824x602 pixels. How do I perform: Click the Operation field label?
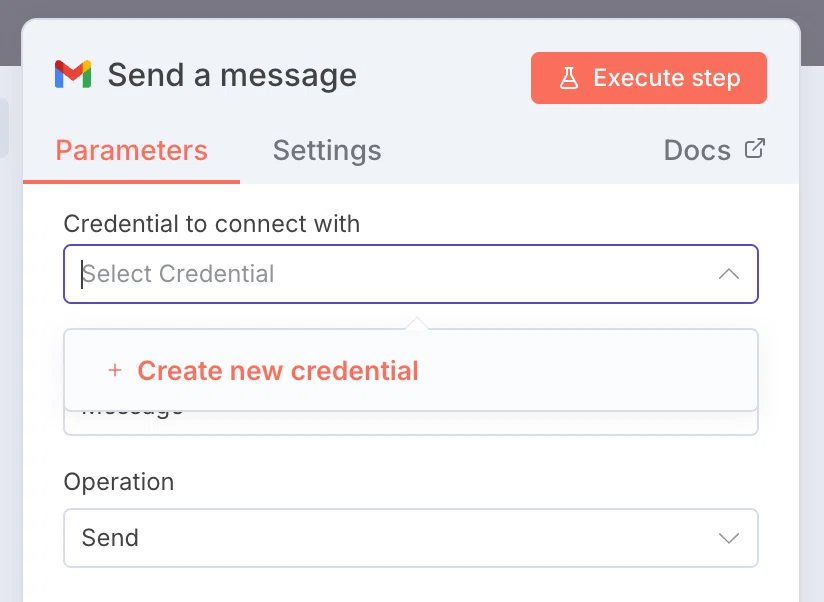(x=119, y=482)
